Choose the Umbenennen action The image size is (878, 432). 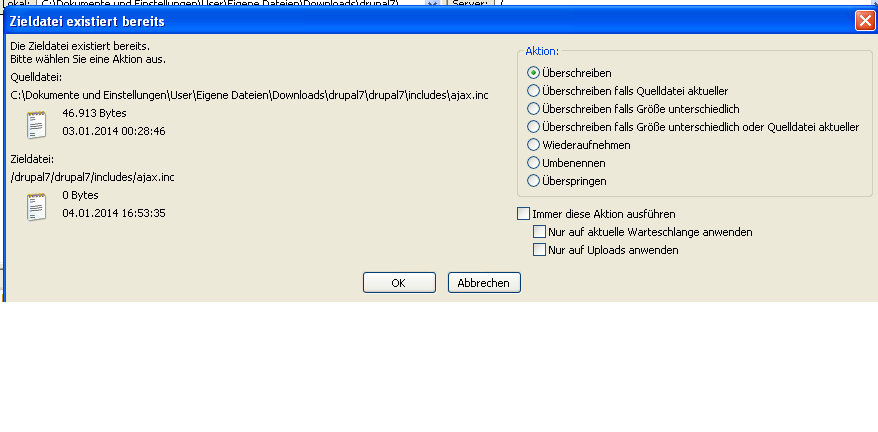click(x=533, y=163)
